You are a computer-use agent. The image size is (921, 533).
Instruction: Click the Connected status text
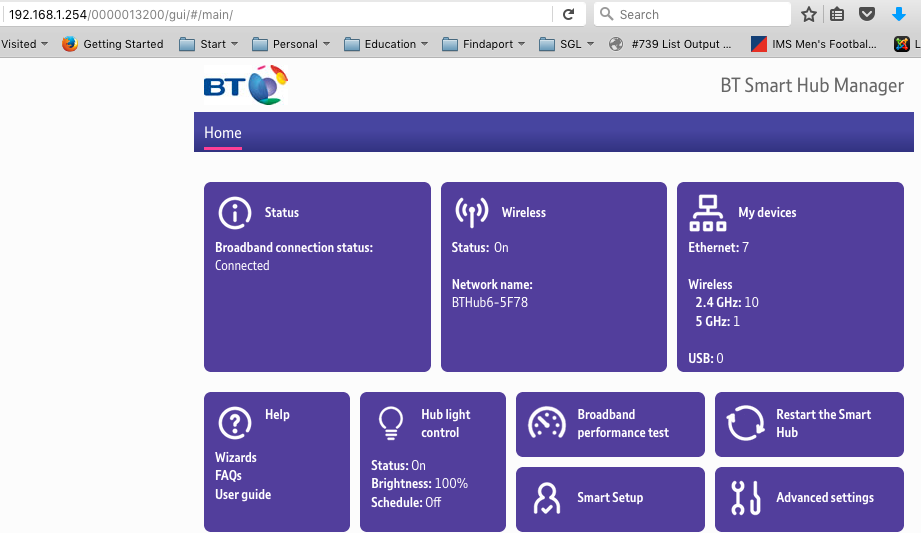tap(242, 266)
